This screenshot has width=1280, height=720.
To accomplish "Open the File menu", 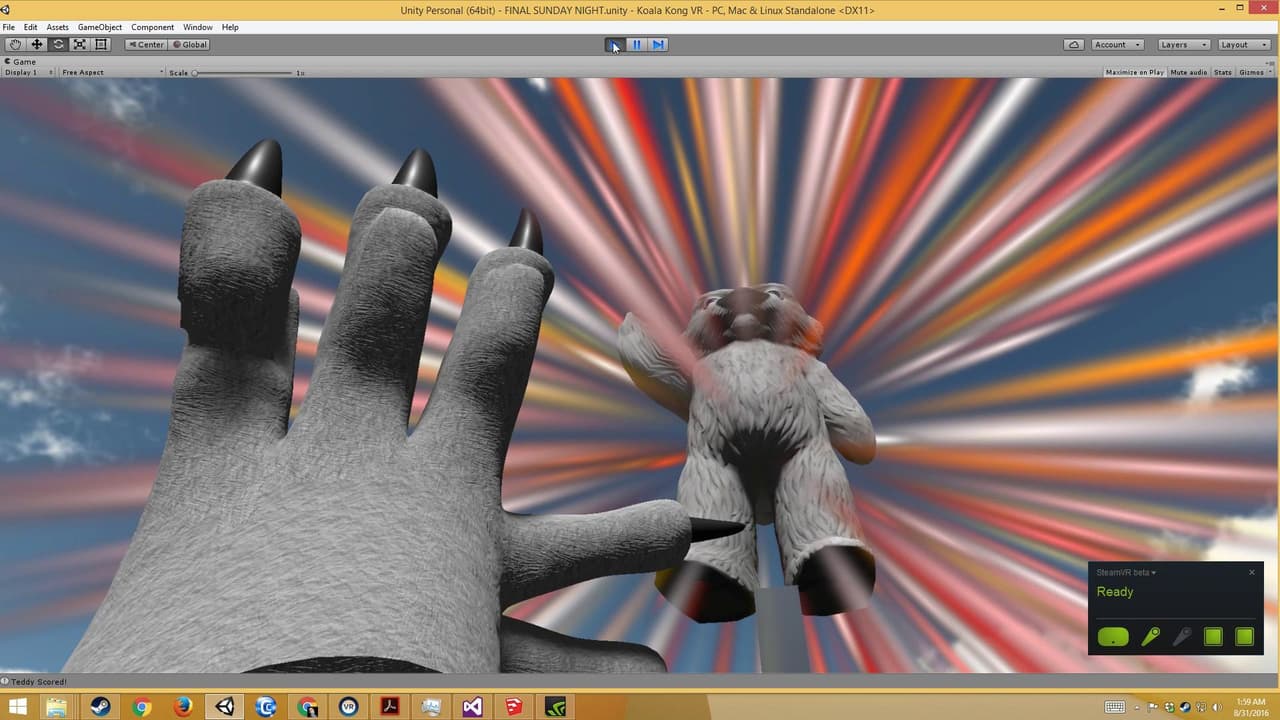I will (x=9, y=28).
